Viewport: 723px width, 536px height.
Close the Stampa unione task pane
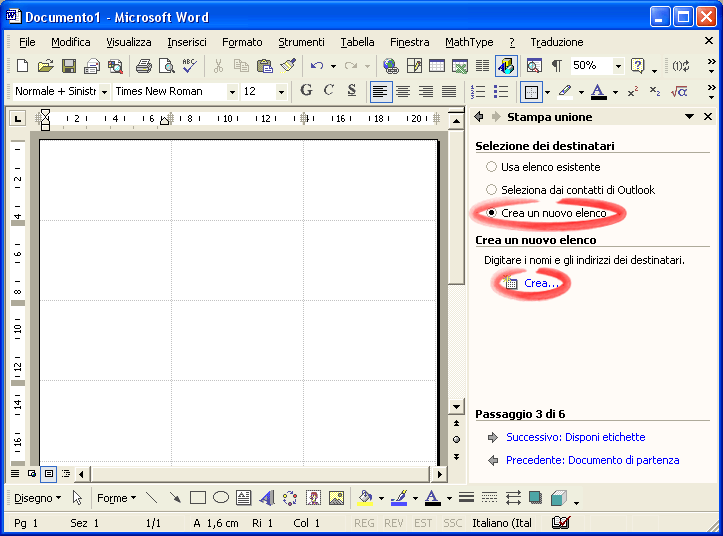tap(708, 117)
